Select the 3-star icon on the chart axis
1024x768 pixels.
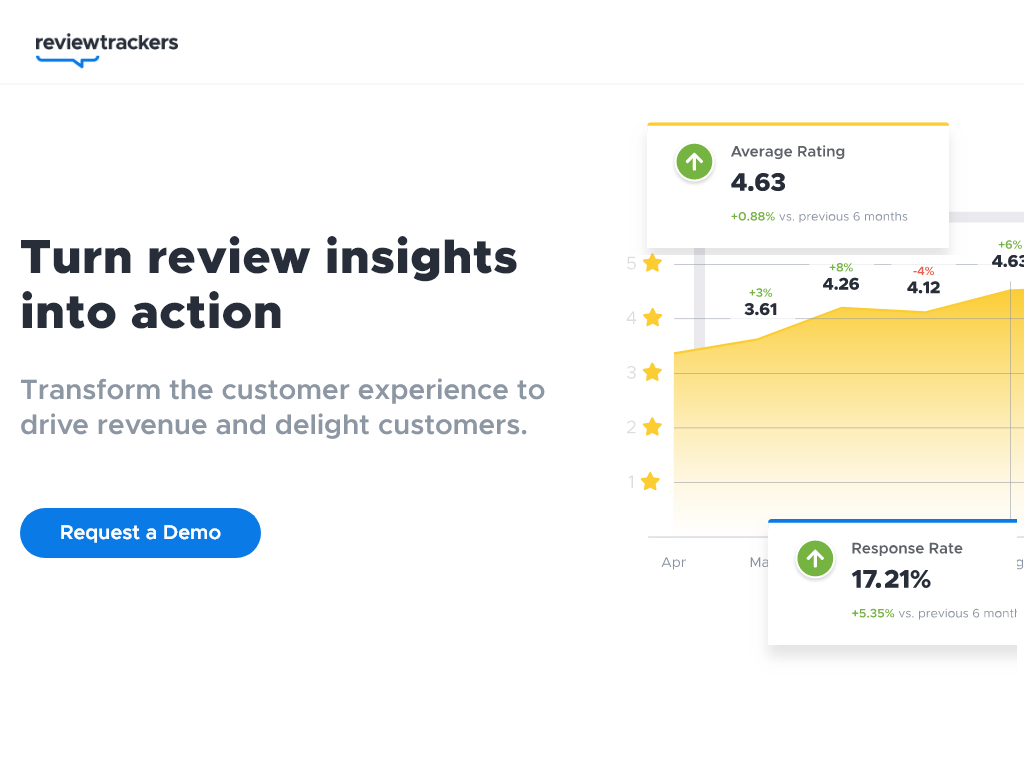click(x=652, y=372)
